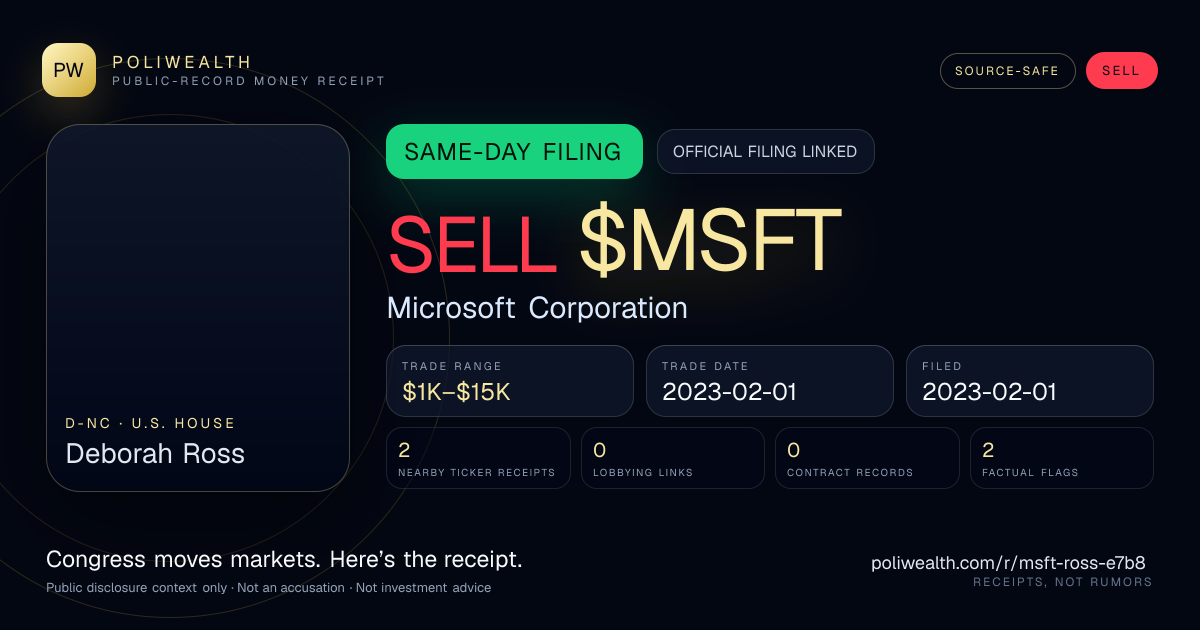Open the Factual Flags stat tile
Screen dimensions: 1200x630
[x=1062, y=458]
